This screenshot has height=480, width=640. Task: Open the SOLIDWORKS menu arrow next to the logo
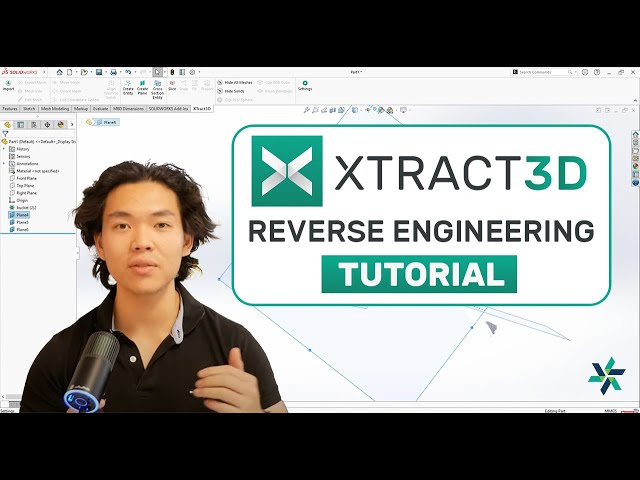tap(44, 72)
